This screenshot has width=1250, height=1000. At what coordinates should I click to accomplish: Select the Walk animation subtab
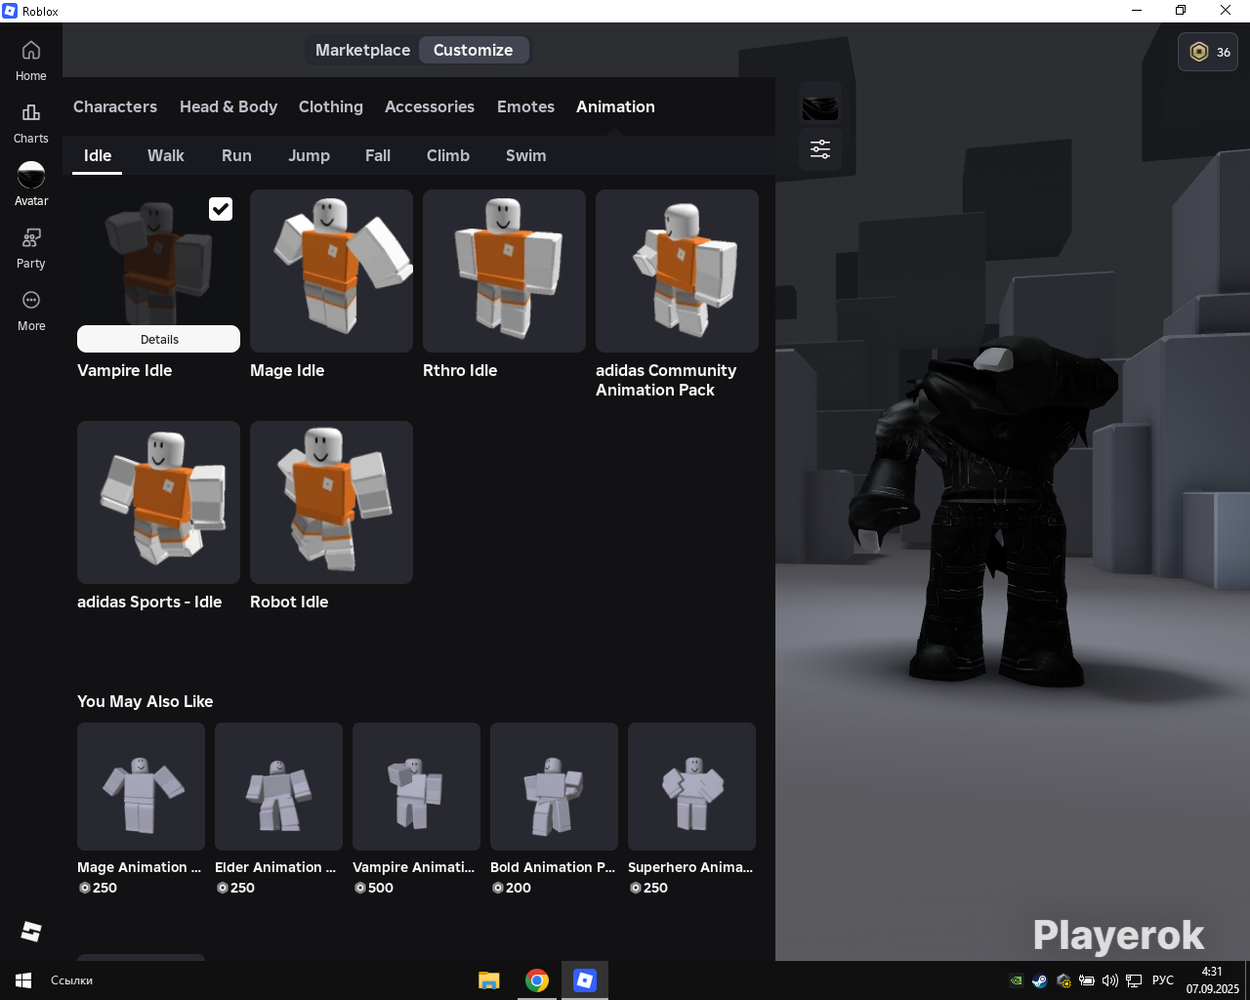click(x=166, y=156)
